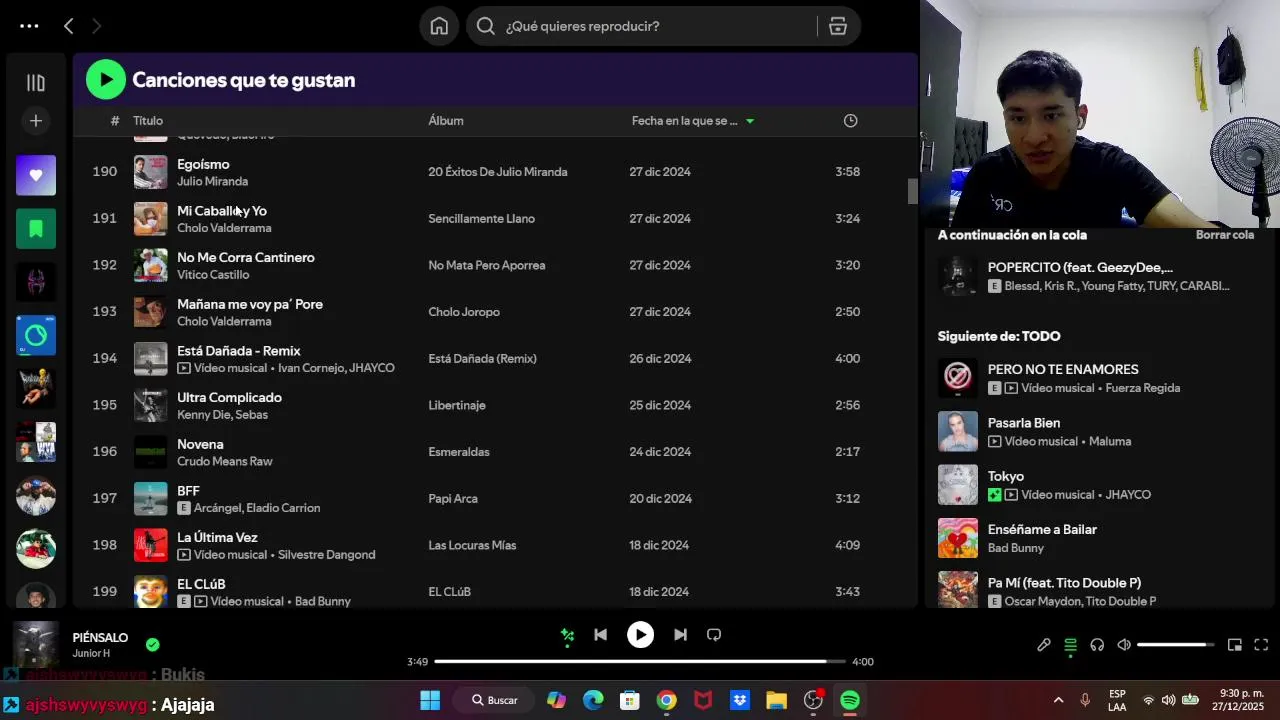The image size is (1280, 720).
Task: Seek in the playback progress bar
Action: click(x=640, y=661)
